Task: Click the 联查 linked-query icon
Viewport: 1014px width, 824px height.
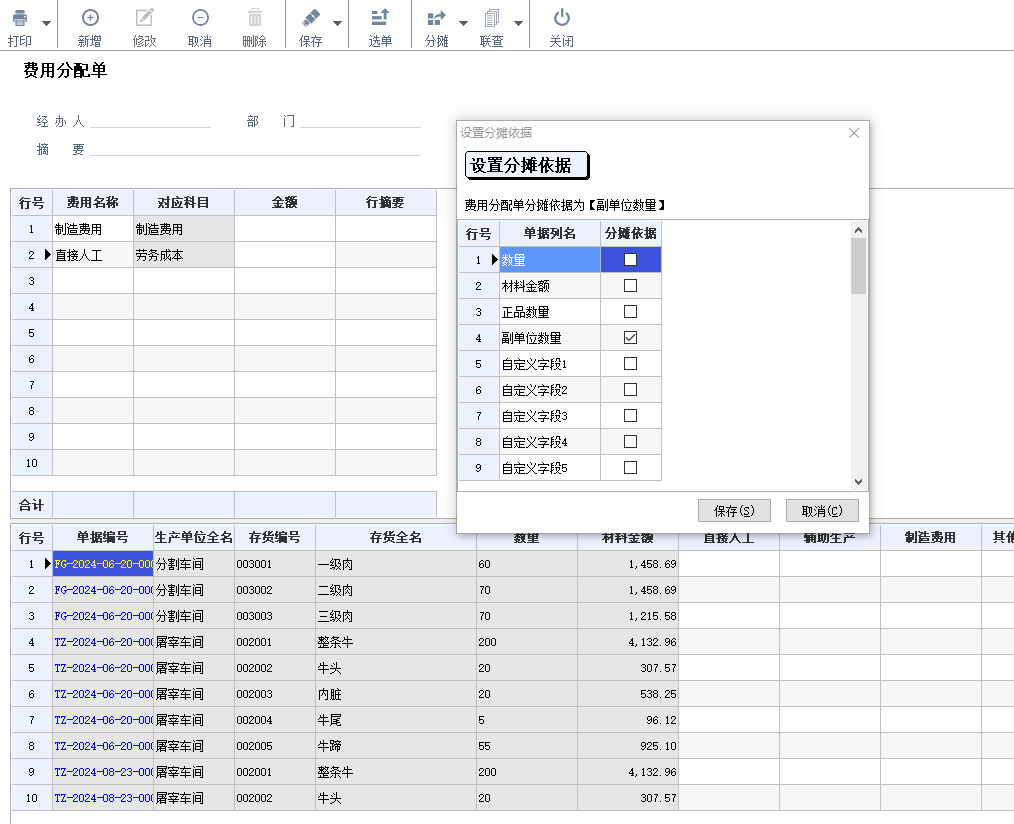Action: point(494,17)
